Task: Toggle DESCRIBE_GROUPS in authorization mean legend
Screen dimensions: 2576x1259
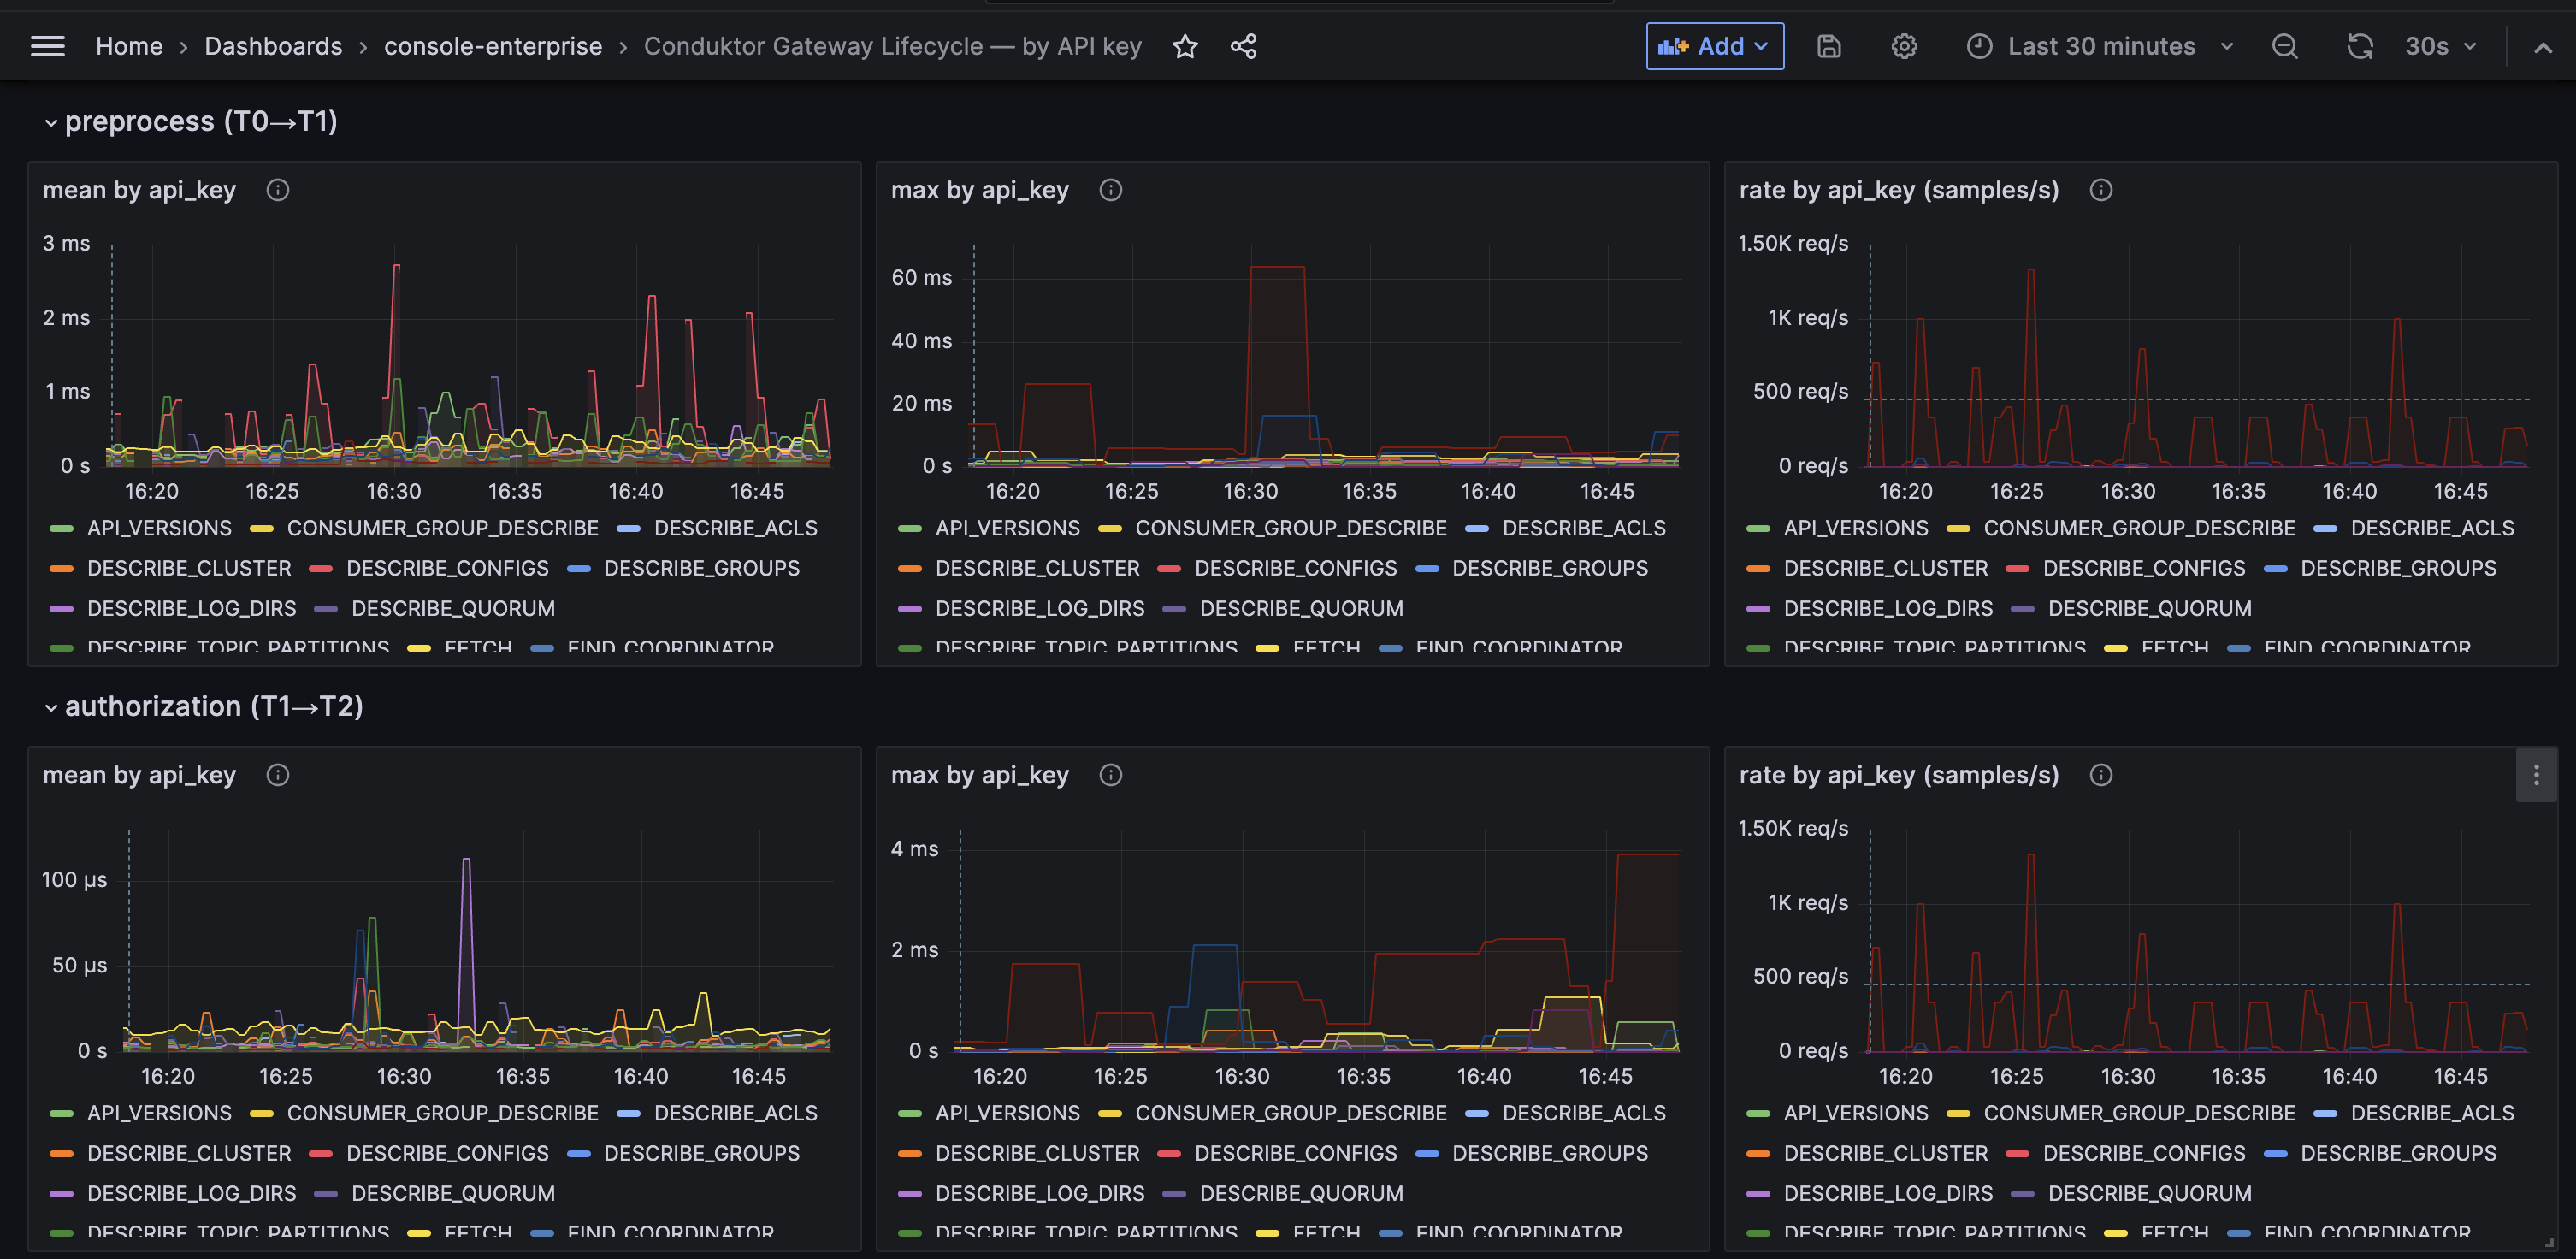Action: 701,1153
